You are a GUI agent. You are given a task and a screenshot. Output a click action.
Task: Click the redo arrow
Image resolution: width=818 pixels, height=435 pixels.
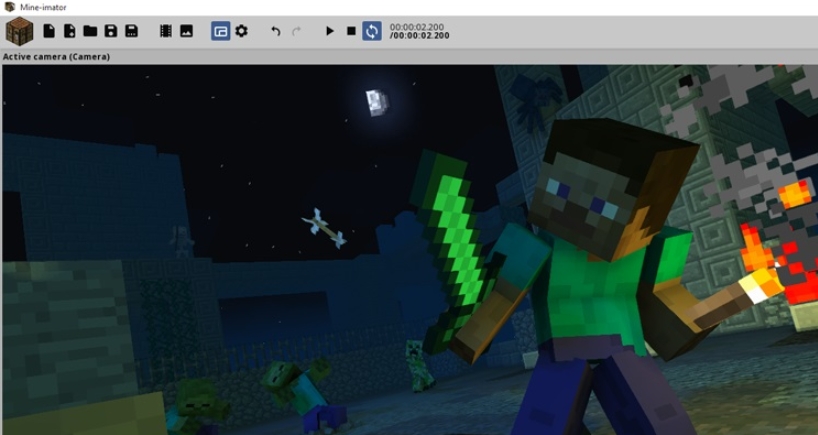pyautogui.click(x=296, y=31)
